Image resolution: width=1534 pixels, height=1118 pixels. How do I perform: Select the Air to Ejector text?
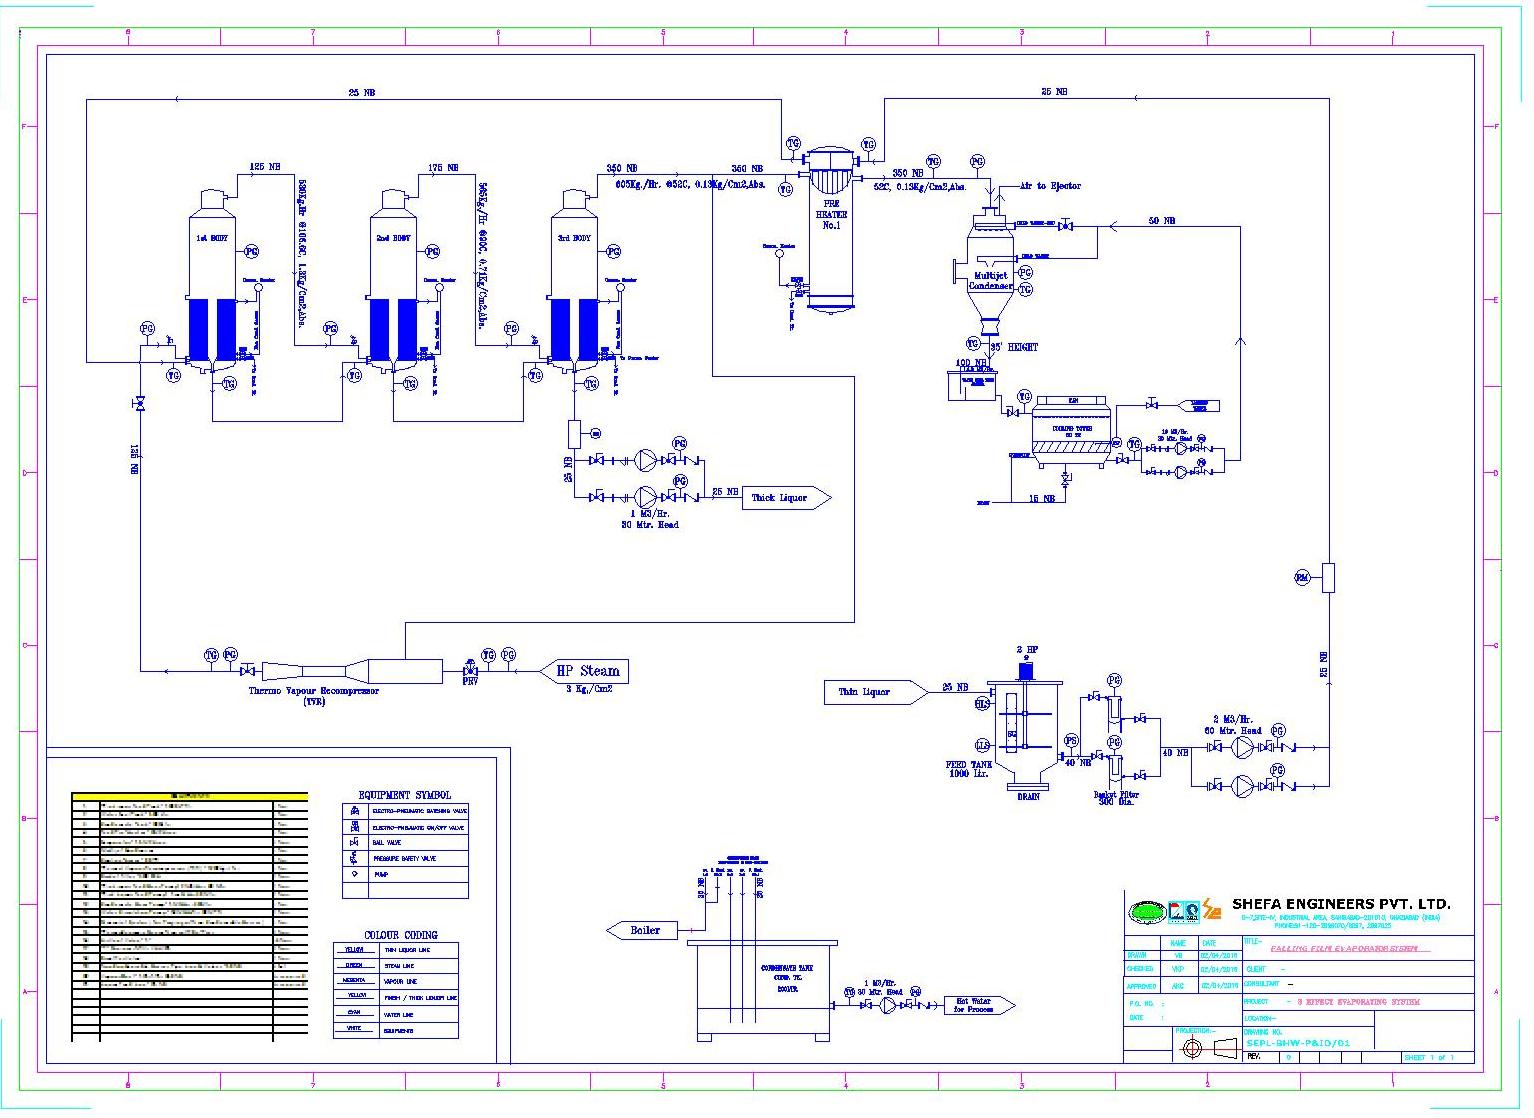[x=1050, y=186]
